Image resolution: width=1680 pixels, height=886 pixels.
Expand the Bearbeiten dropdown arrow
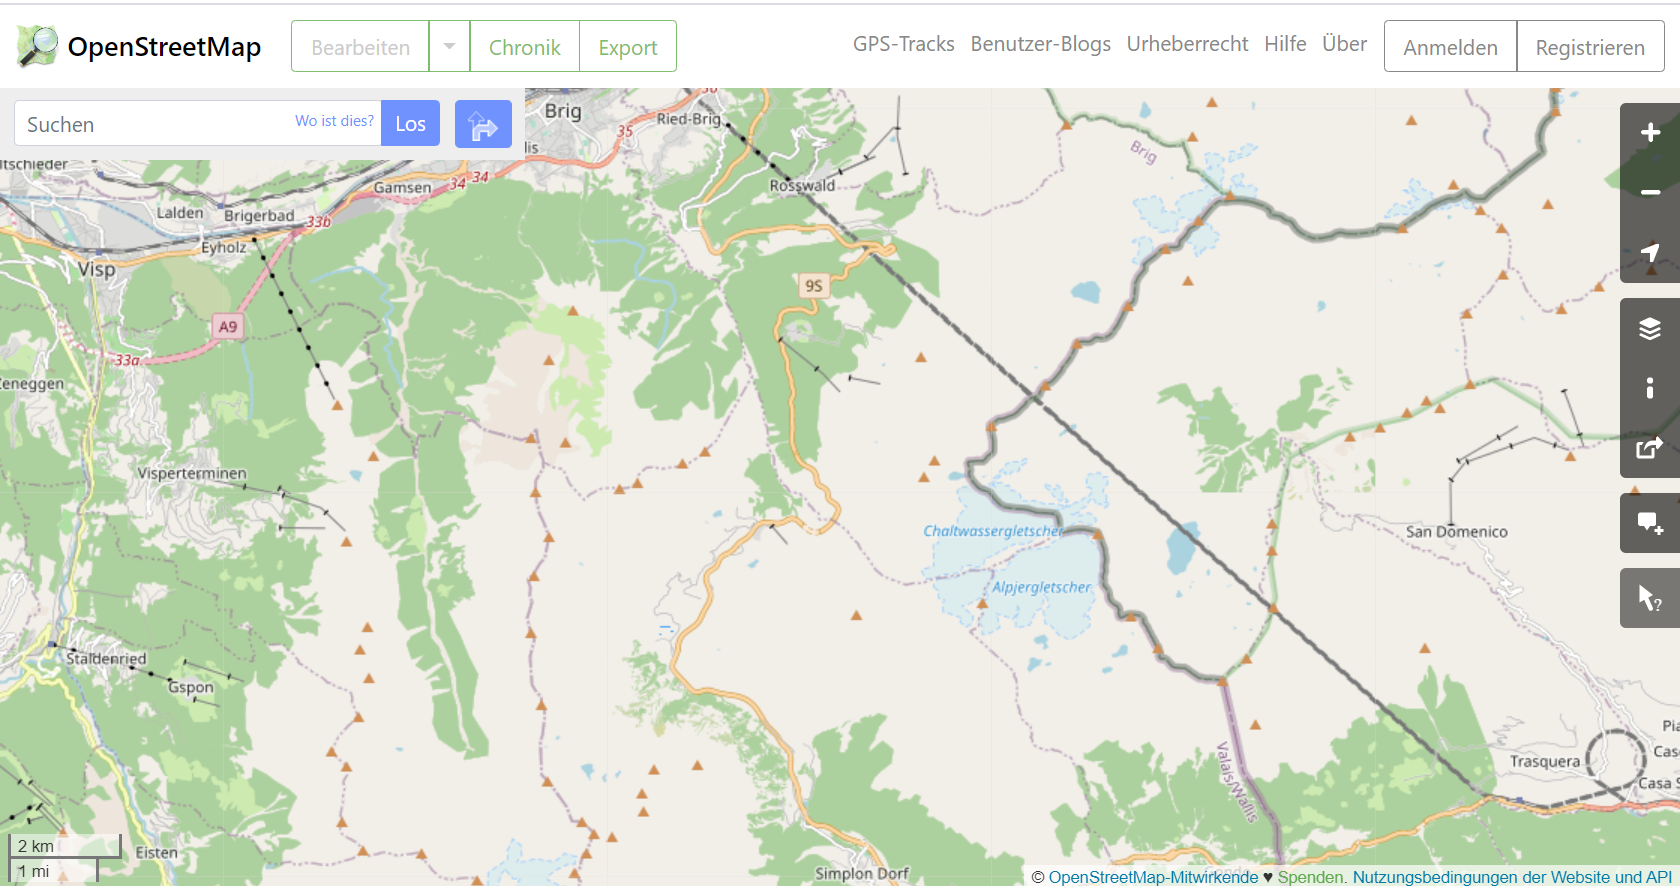(449, 46)
